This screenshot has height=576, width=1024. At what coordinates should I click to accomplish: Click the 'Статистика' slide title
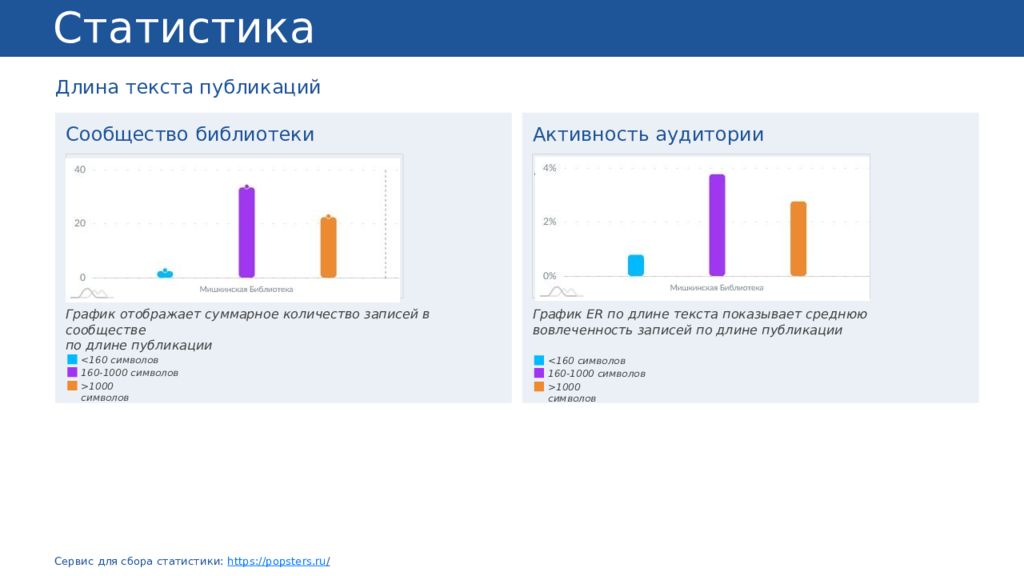[184, 28]
